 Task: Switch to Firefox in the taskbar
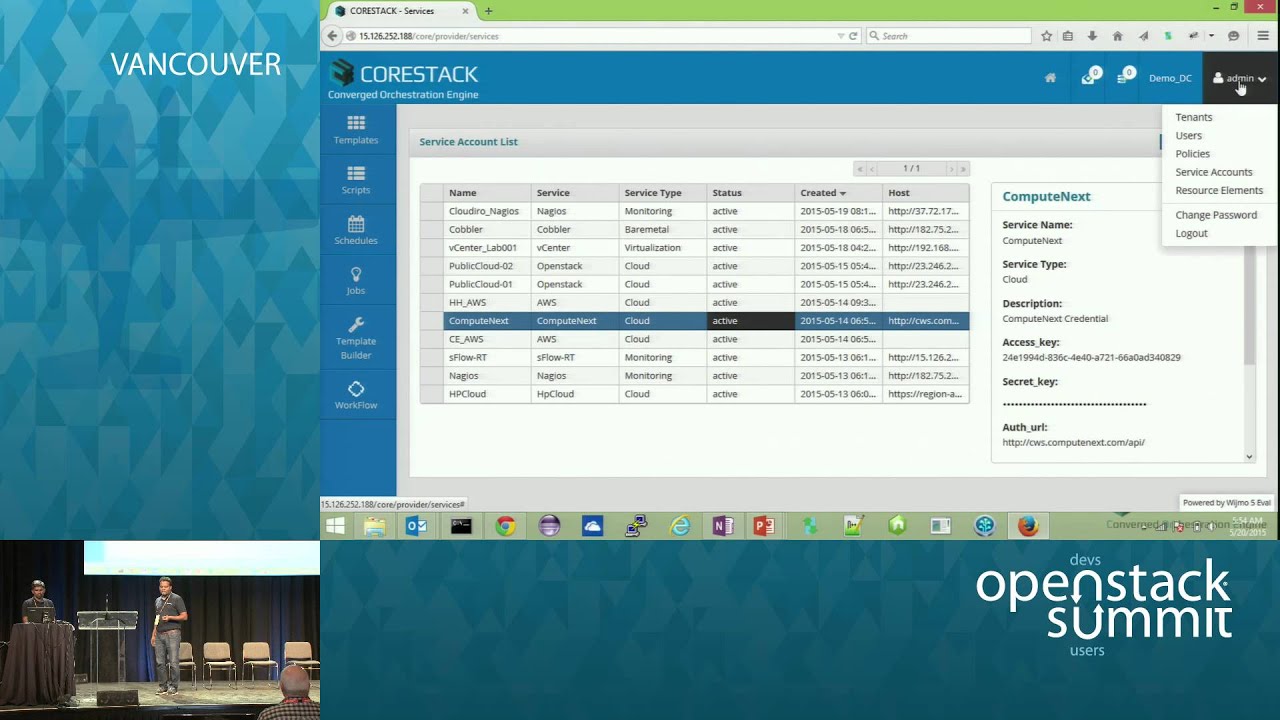[x=1028, y=526]
